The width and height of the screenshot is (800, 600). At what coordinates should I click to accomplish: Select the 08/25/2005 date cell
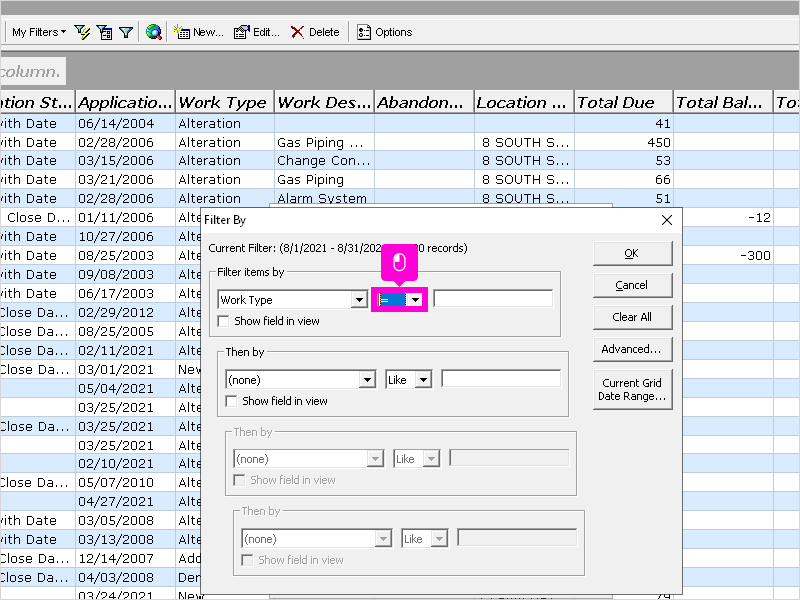125,332
